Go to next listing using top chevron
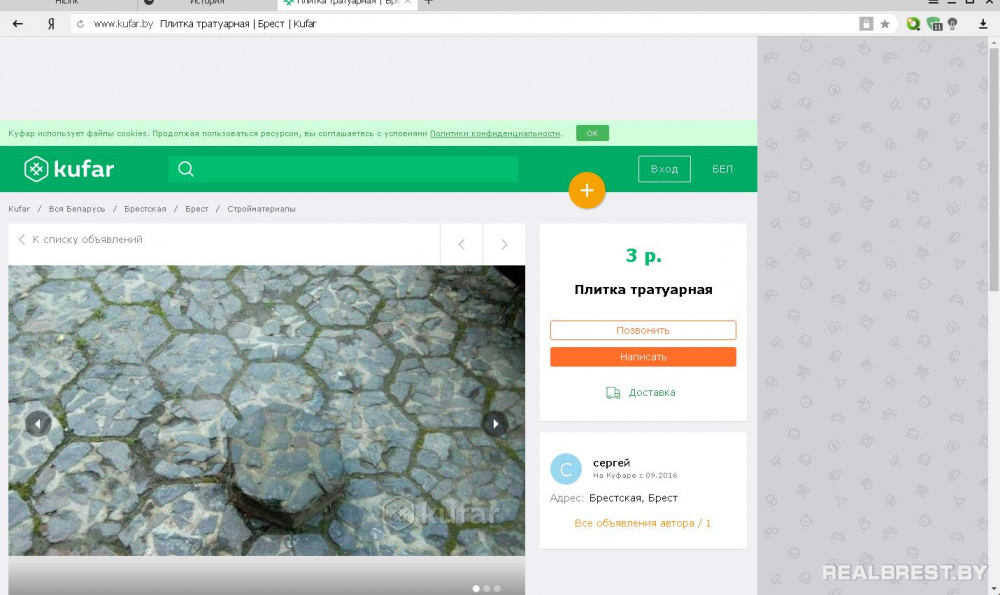Screen dimensions: 1000x595 (x=504, y=244)
